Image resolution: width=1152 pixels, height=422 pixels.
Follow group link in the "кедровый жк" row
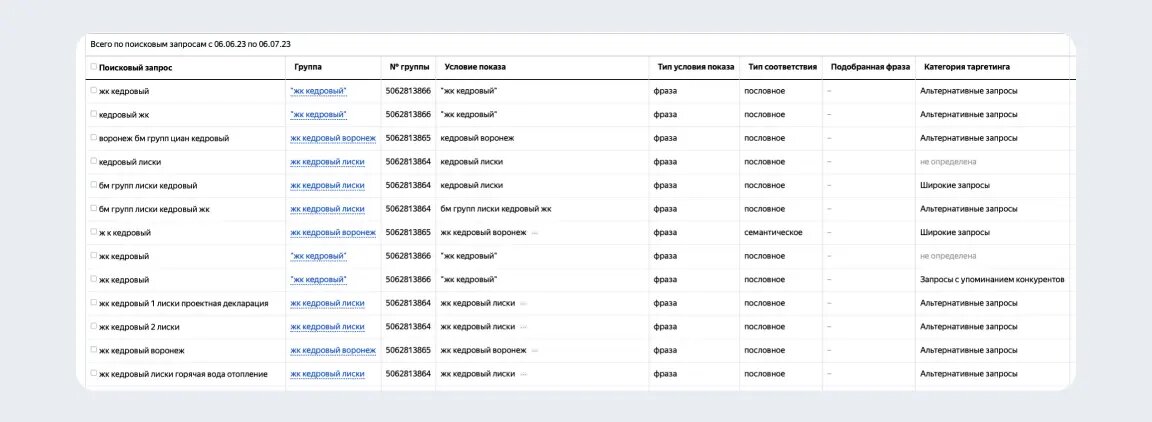[318, 115]
